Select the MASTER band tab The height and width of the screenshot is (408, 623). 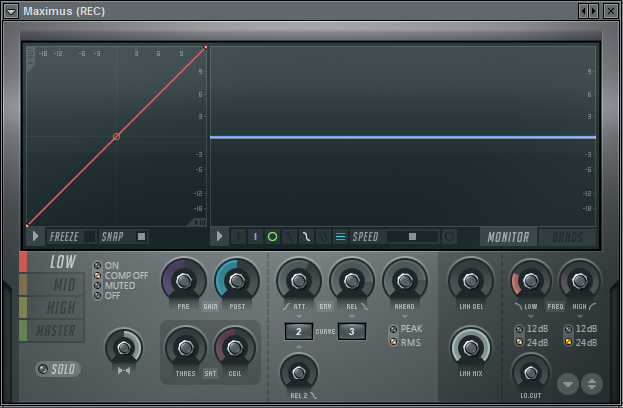[x=52, y=331]
